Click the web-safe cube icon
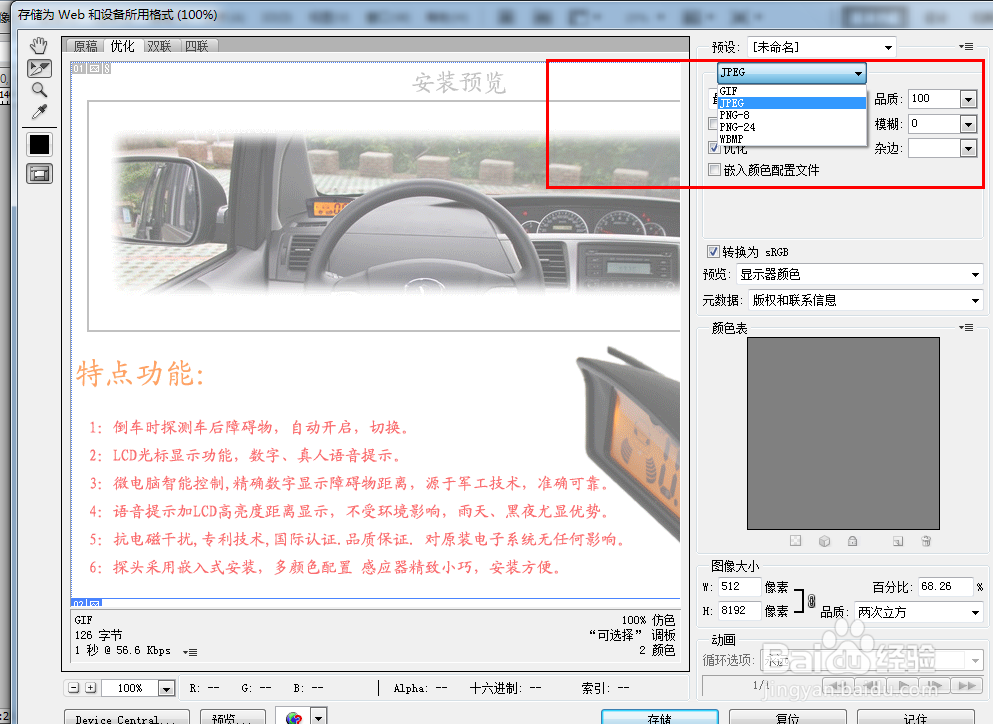Viewport: 993px width, 724px height. tap(824, 541)
